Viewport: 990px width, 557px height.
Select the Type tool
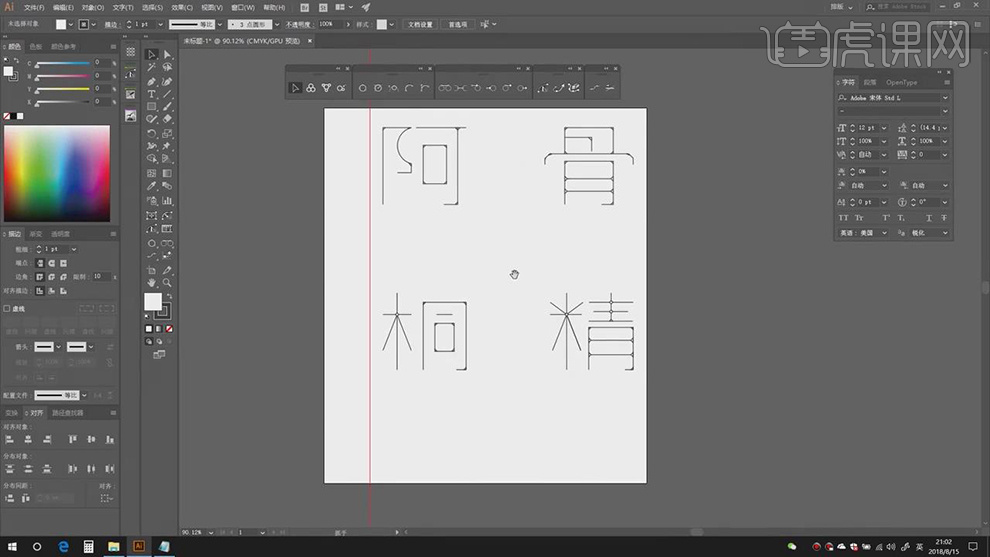point(151,94)
